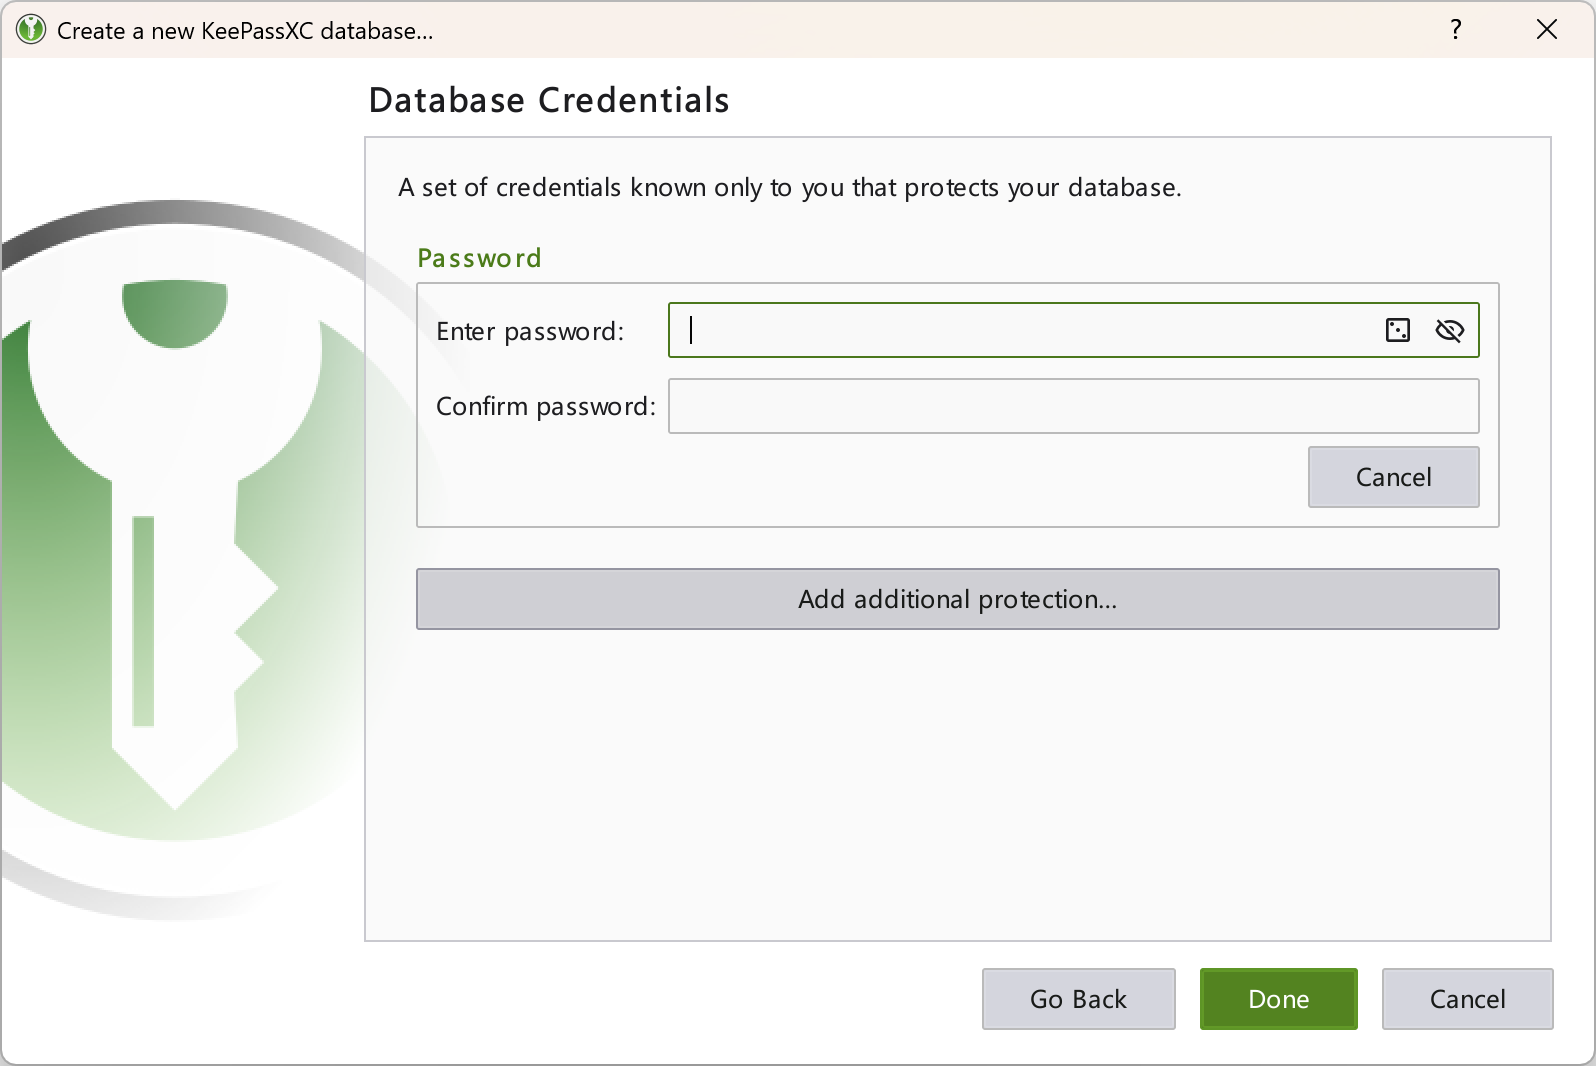Go Back to previous wizard page
The image size is (1596, 1066).
pyautogui.click(x=1078, y=999)
